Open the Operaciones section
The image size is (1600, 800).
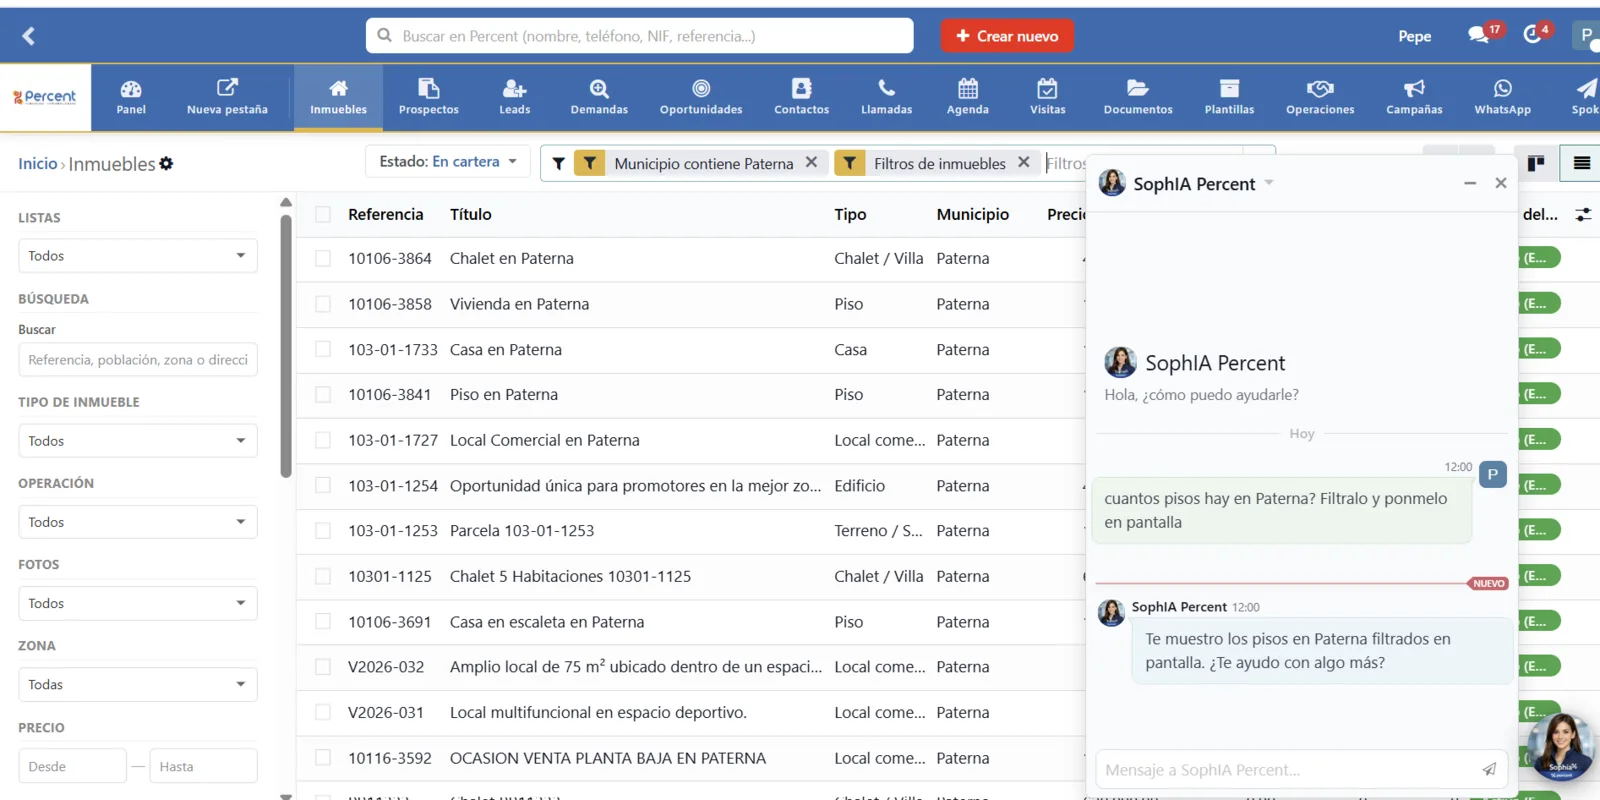point(1320,97)
